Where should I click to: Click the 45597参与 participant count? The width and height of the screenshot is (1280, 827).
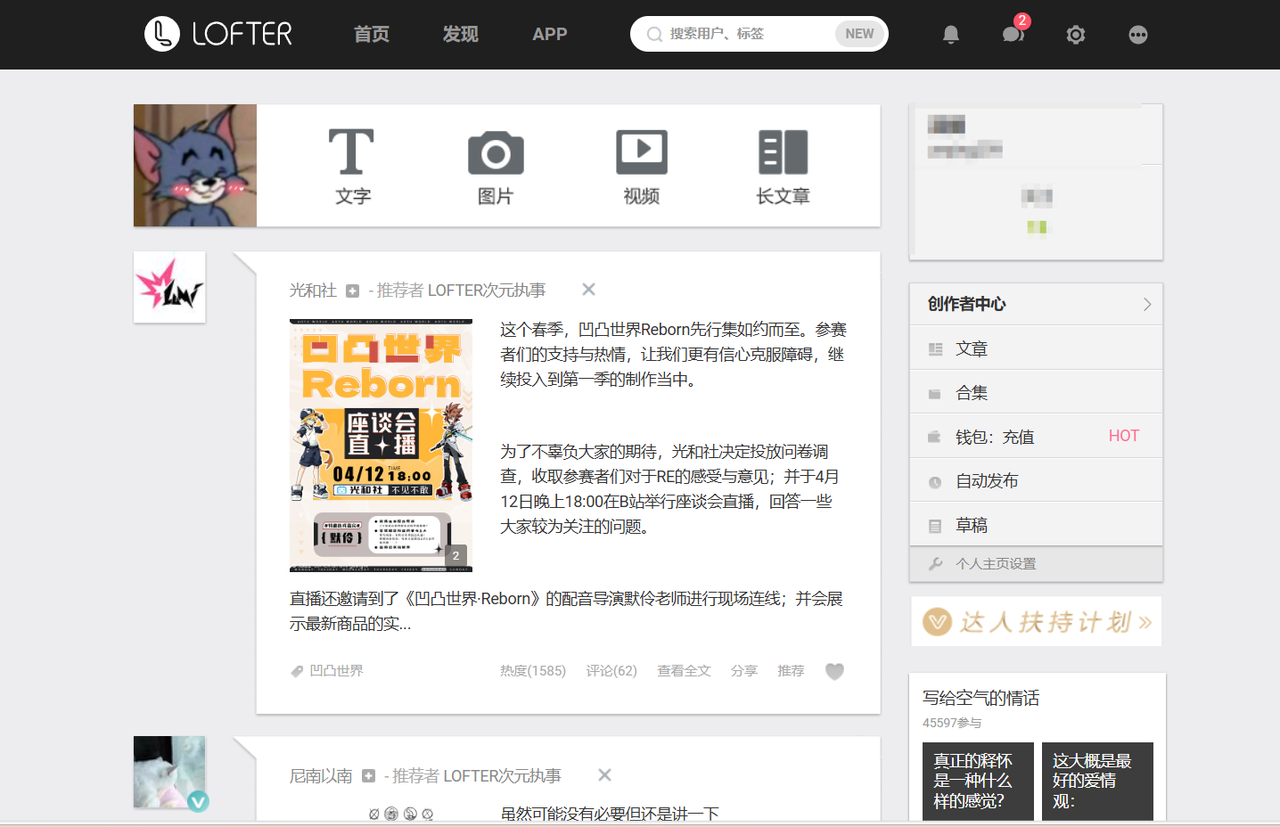pos(952,722)
